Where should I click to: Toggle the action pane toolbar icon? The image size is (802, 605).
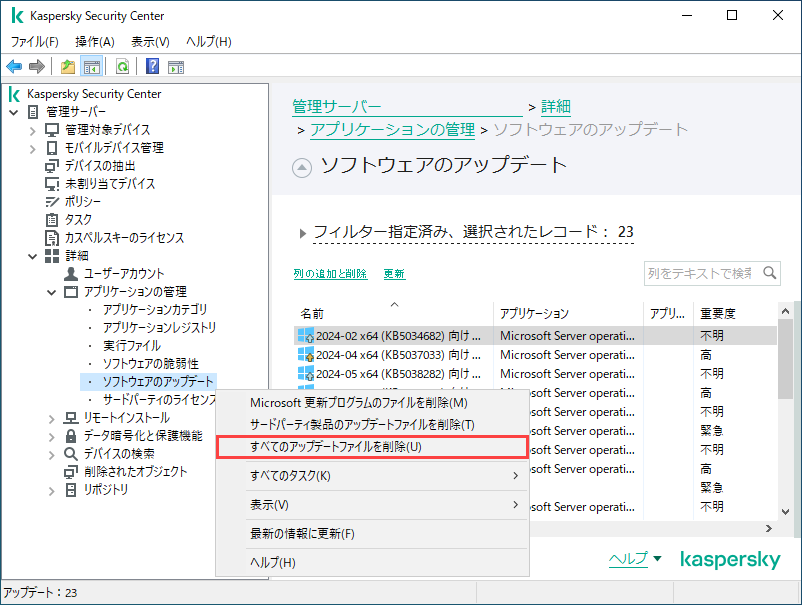point(176,66)
